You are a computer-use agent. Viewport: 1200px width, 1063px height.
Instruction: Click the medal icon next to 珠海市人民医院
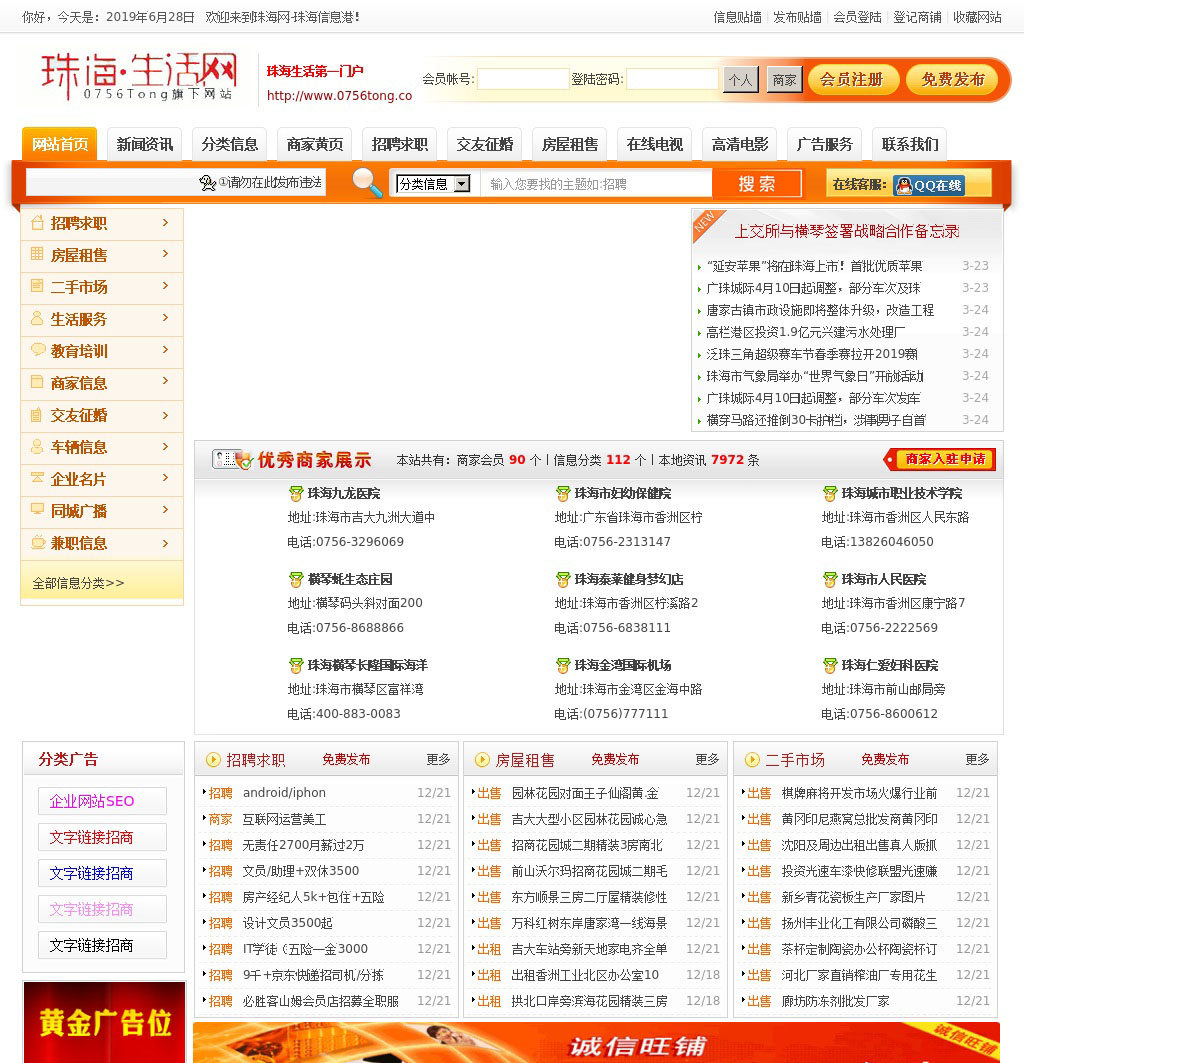point(830,580)
